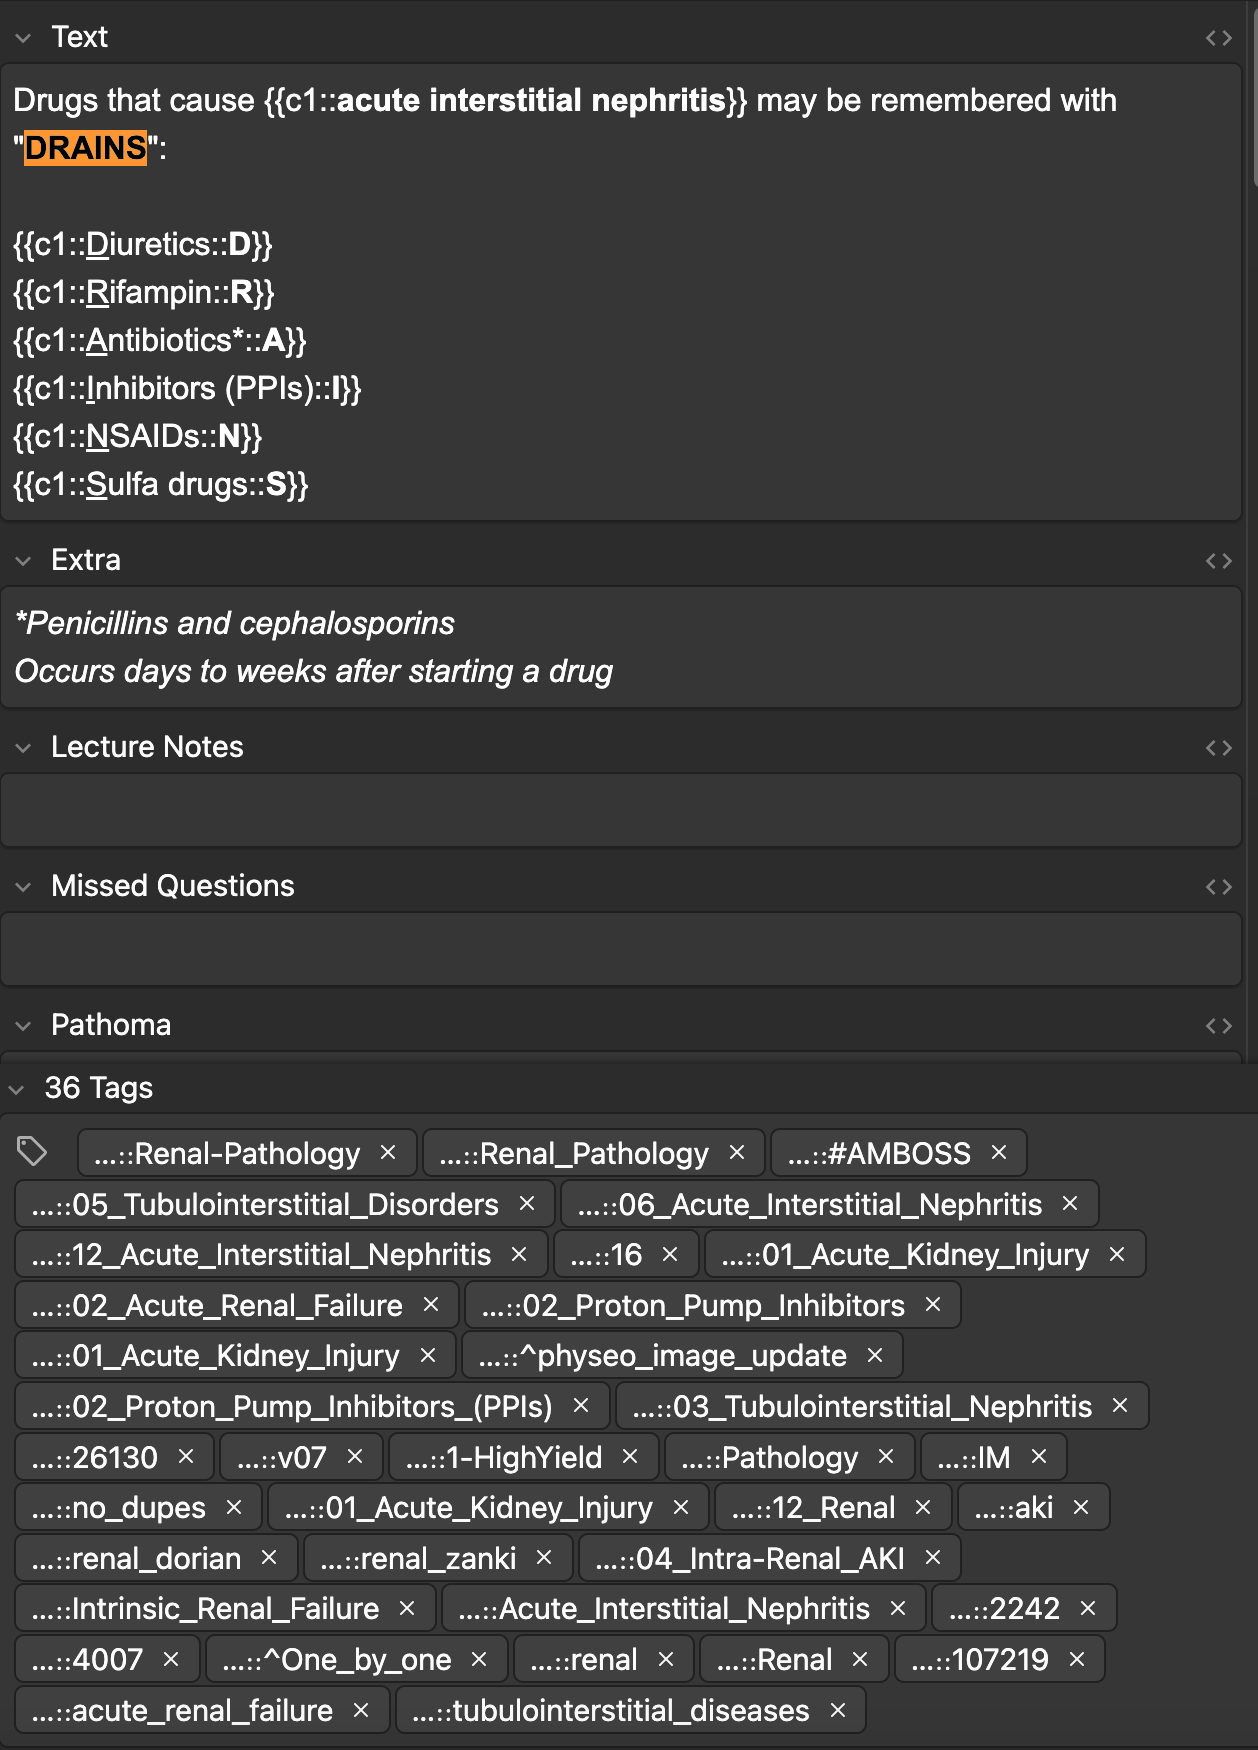Click the editor's vertical scrollbar
Viewport: 1258px width, 1750px height.
pos(1253,100)
